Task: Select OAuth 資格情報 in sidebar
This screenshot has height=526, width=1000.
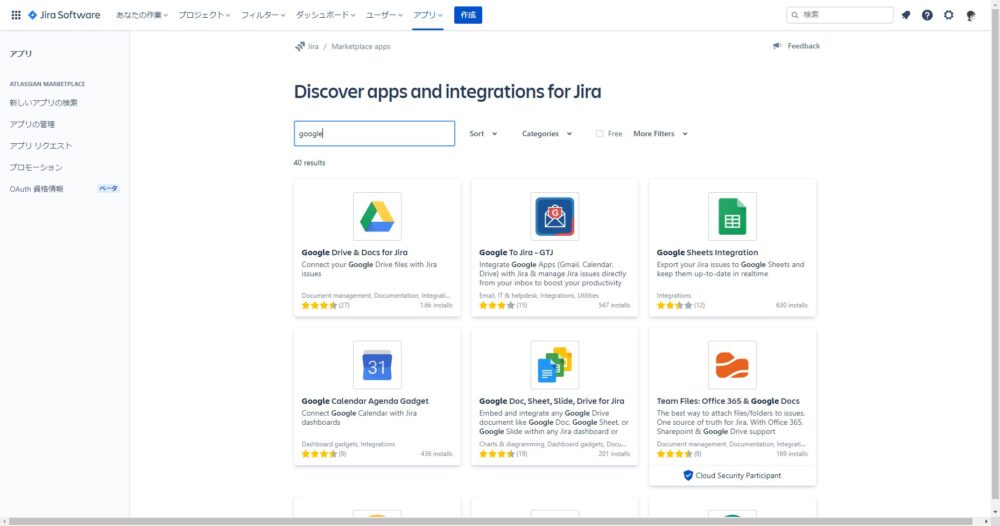Action: click(36, 189)
